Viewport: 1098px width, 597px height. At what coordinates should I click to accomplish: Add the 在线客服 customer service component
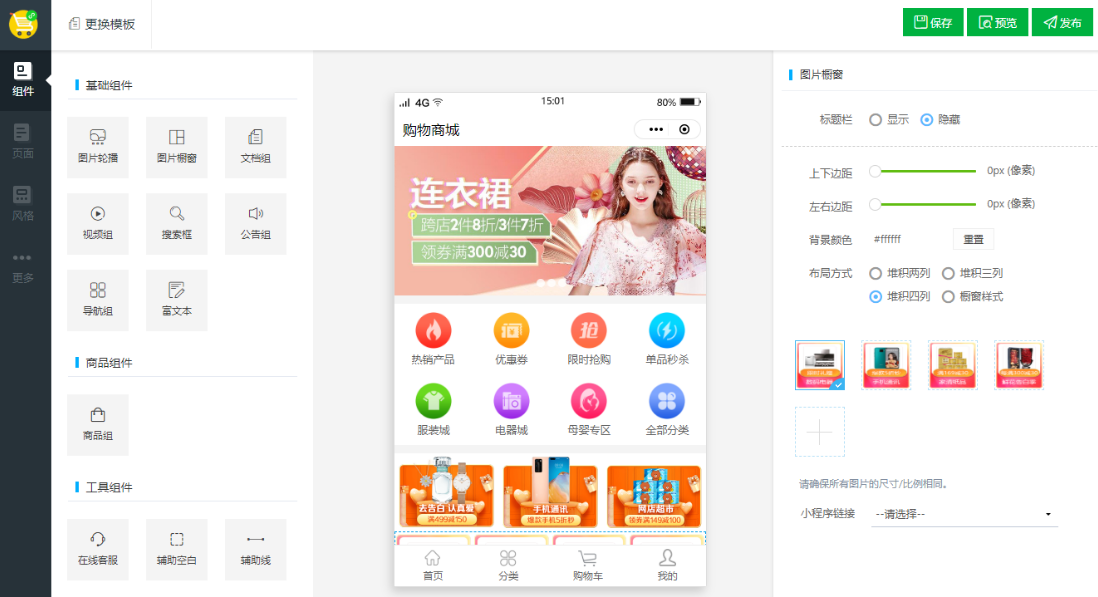point(97,549)
